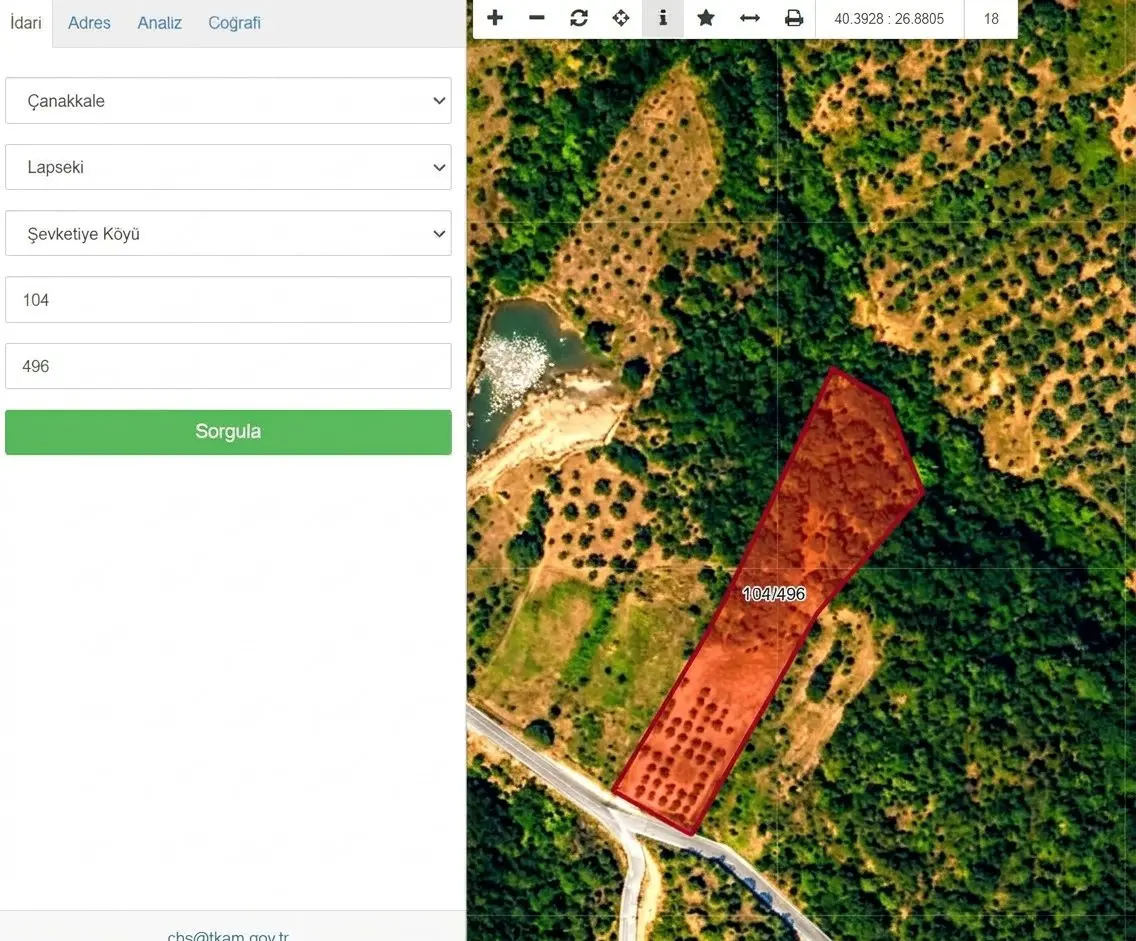The image size is (1136, 941).
Task: Click the 104/496 parcel label on map
Action: pos(774,594)
